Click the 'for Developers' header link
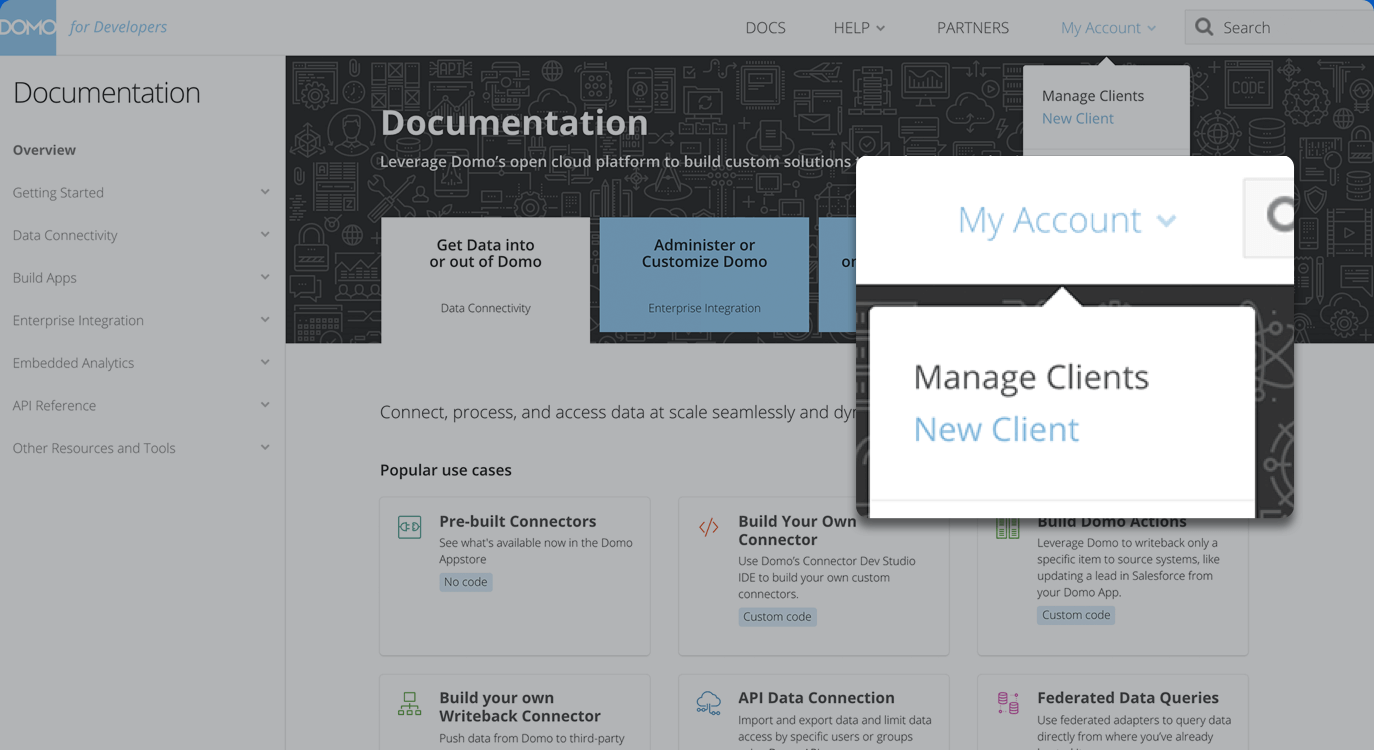Image resolution: width=1374 pixels, height=750 pixels. pos(118,27)
